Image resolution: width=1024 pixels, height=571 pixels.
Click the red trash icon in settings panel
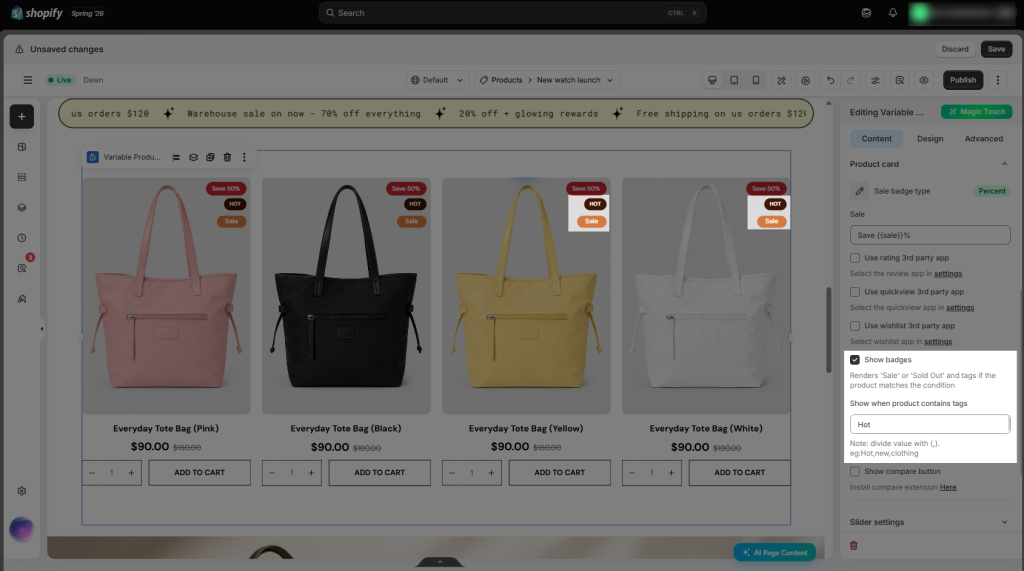pyautogui.click(x=854, y=546)
